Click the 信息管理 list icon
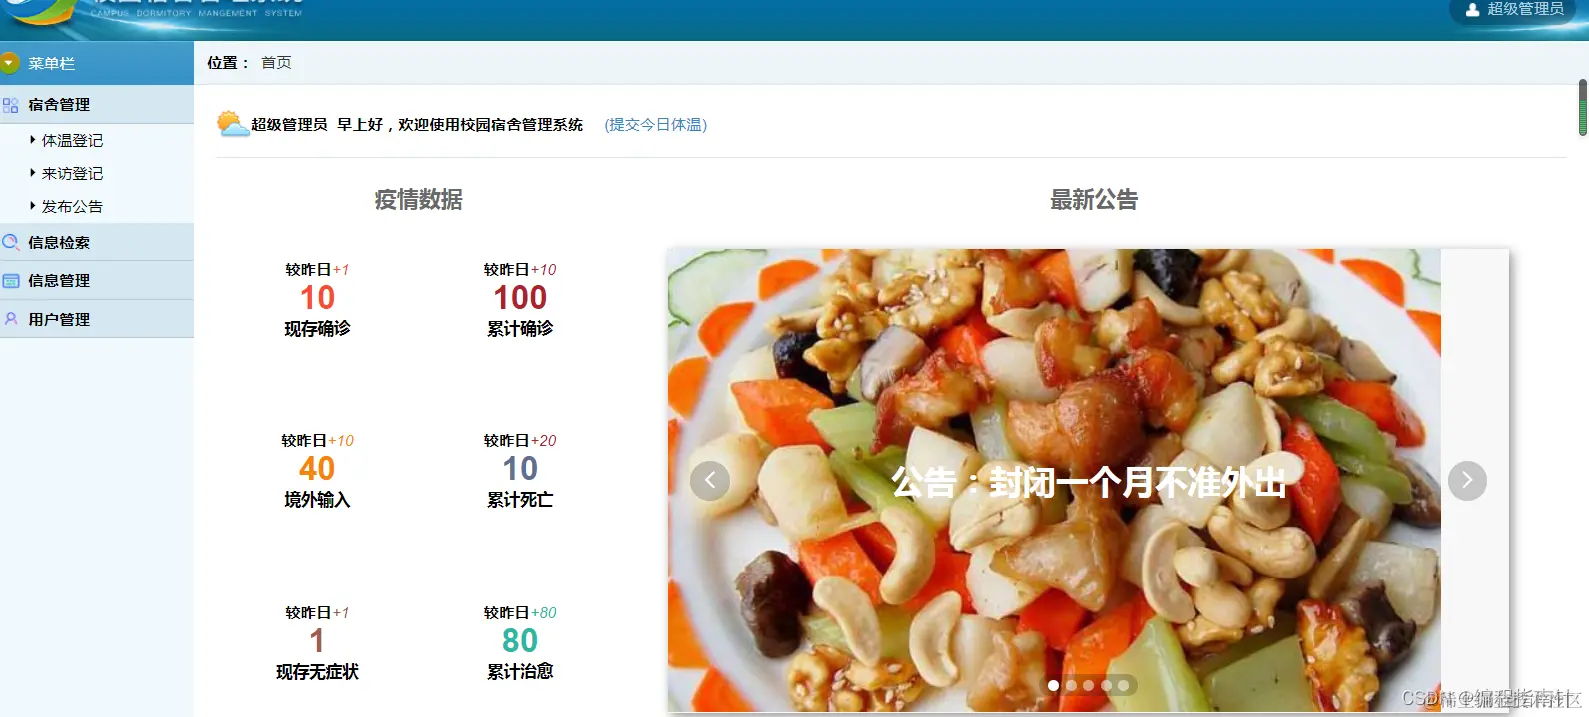 point(11,281)
